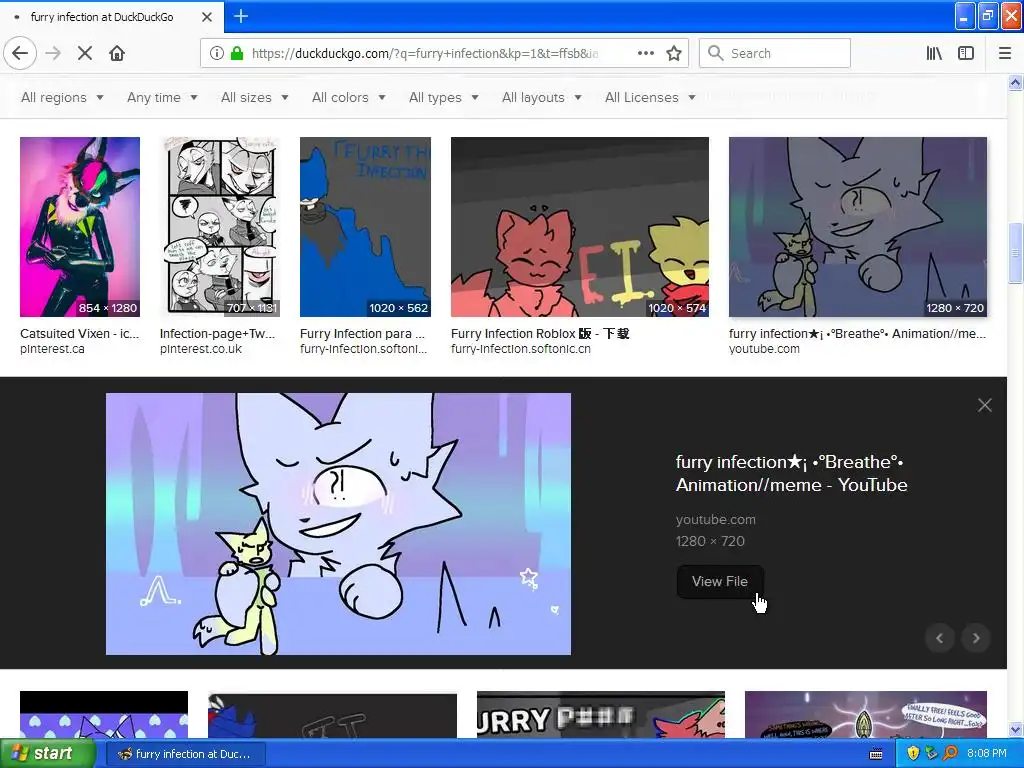1024x768 pixels.
Task: Open page actions three-dot menu
Action: (646, 53)
